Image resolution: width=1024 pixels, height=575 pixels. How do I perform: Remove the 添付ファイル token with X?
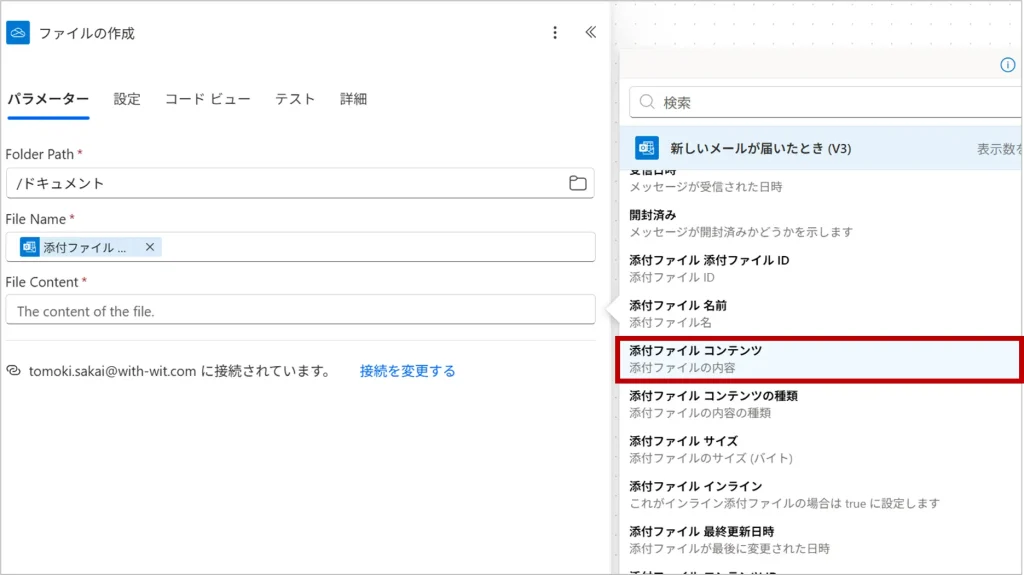150,247
